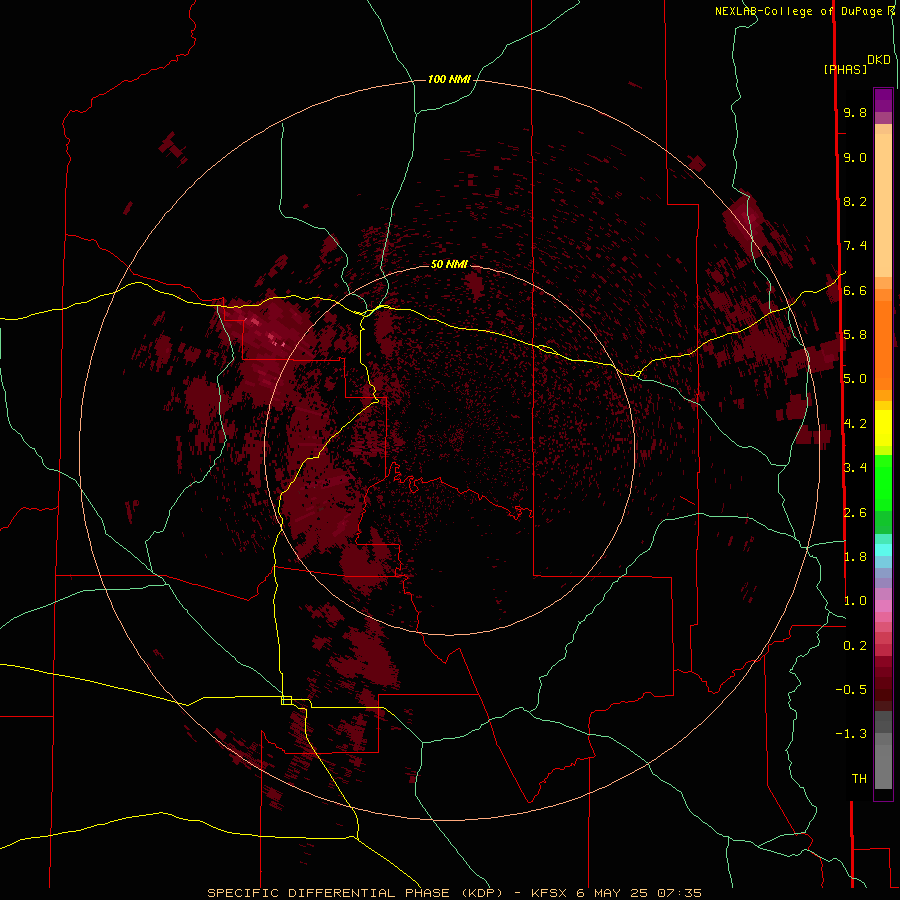Select the 9.8 value on the scale
The image size is (900, 900).
855,112
